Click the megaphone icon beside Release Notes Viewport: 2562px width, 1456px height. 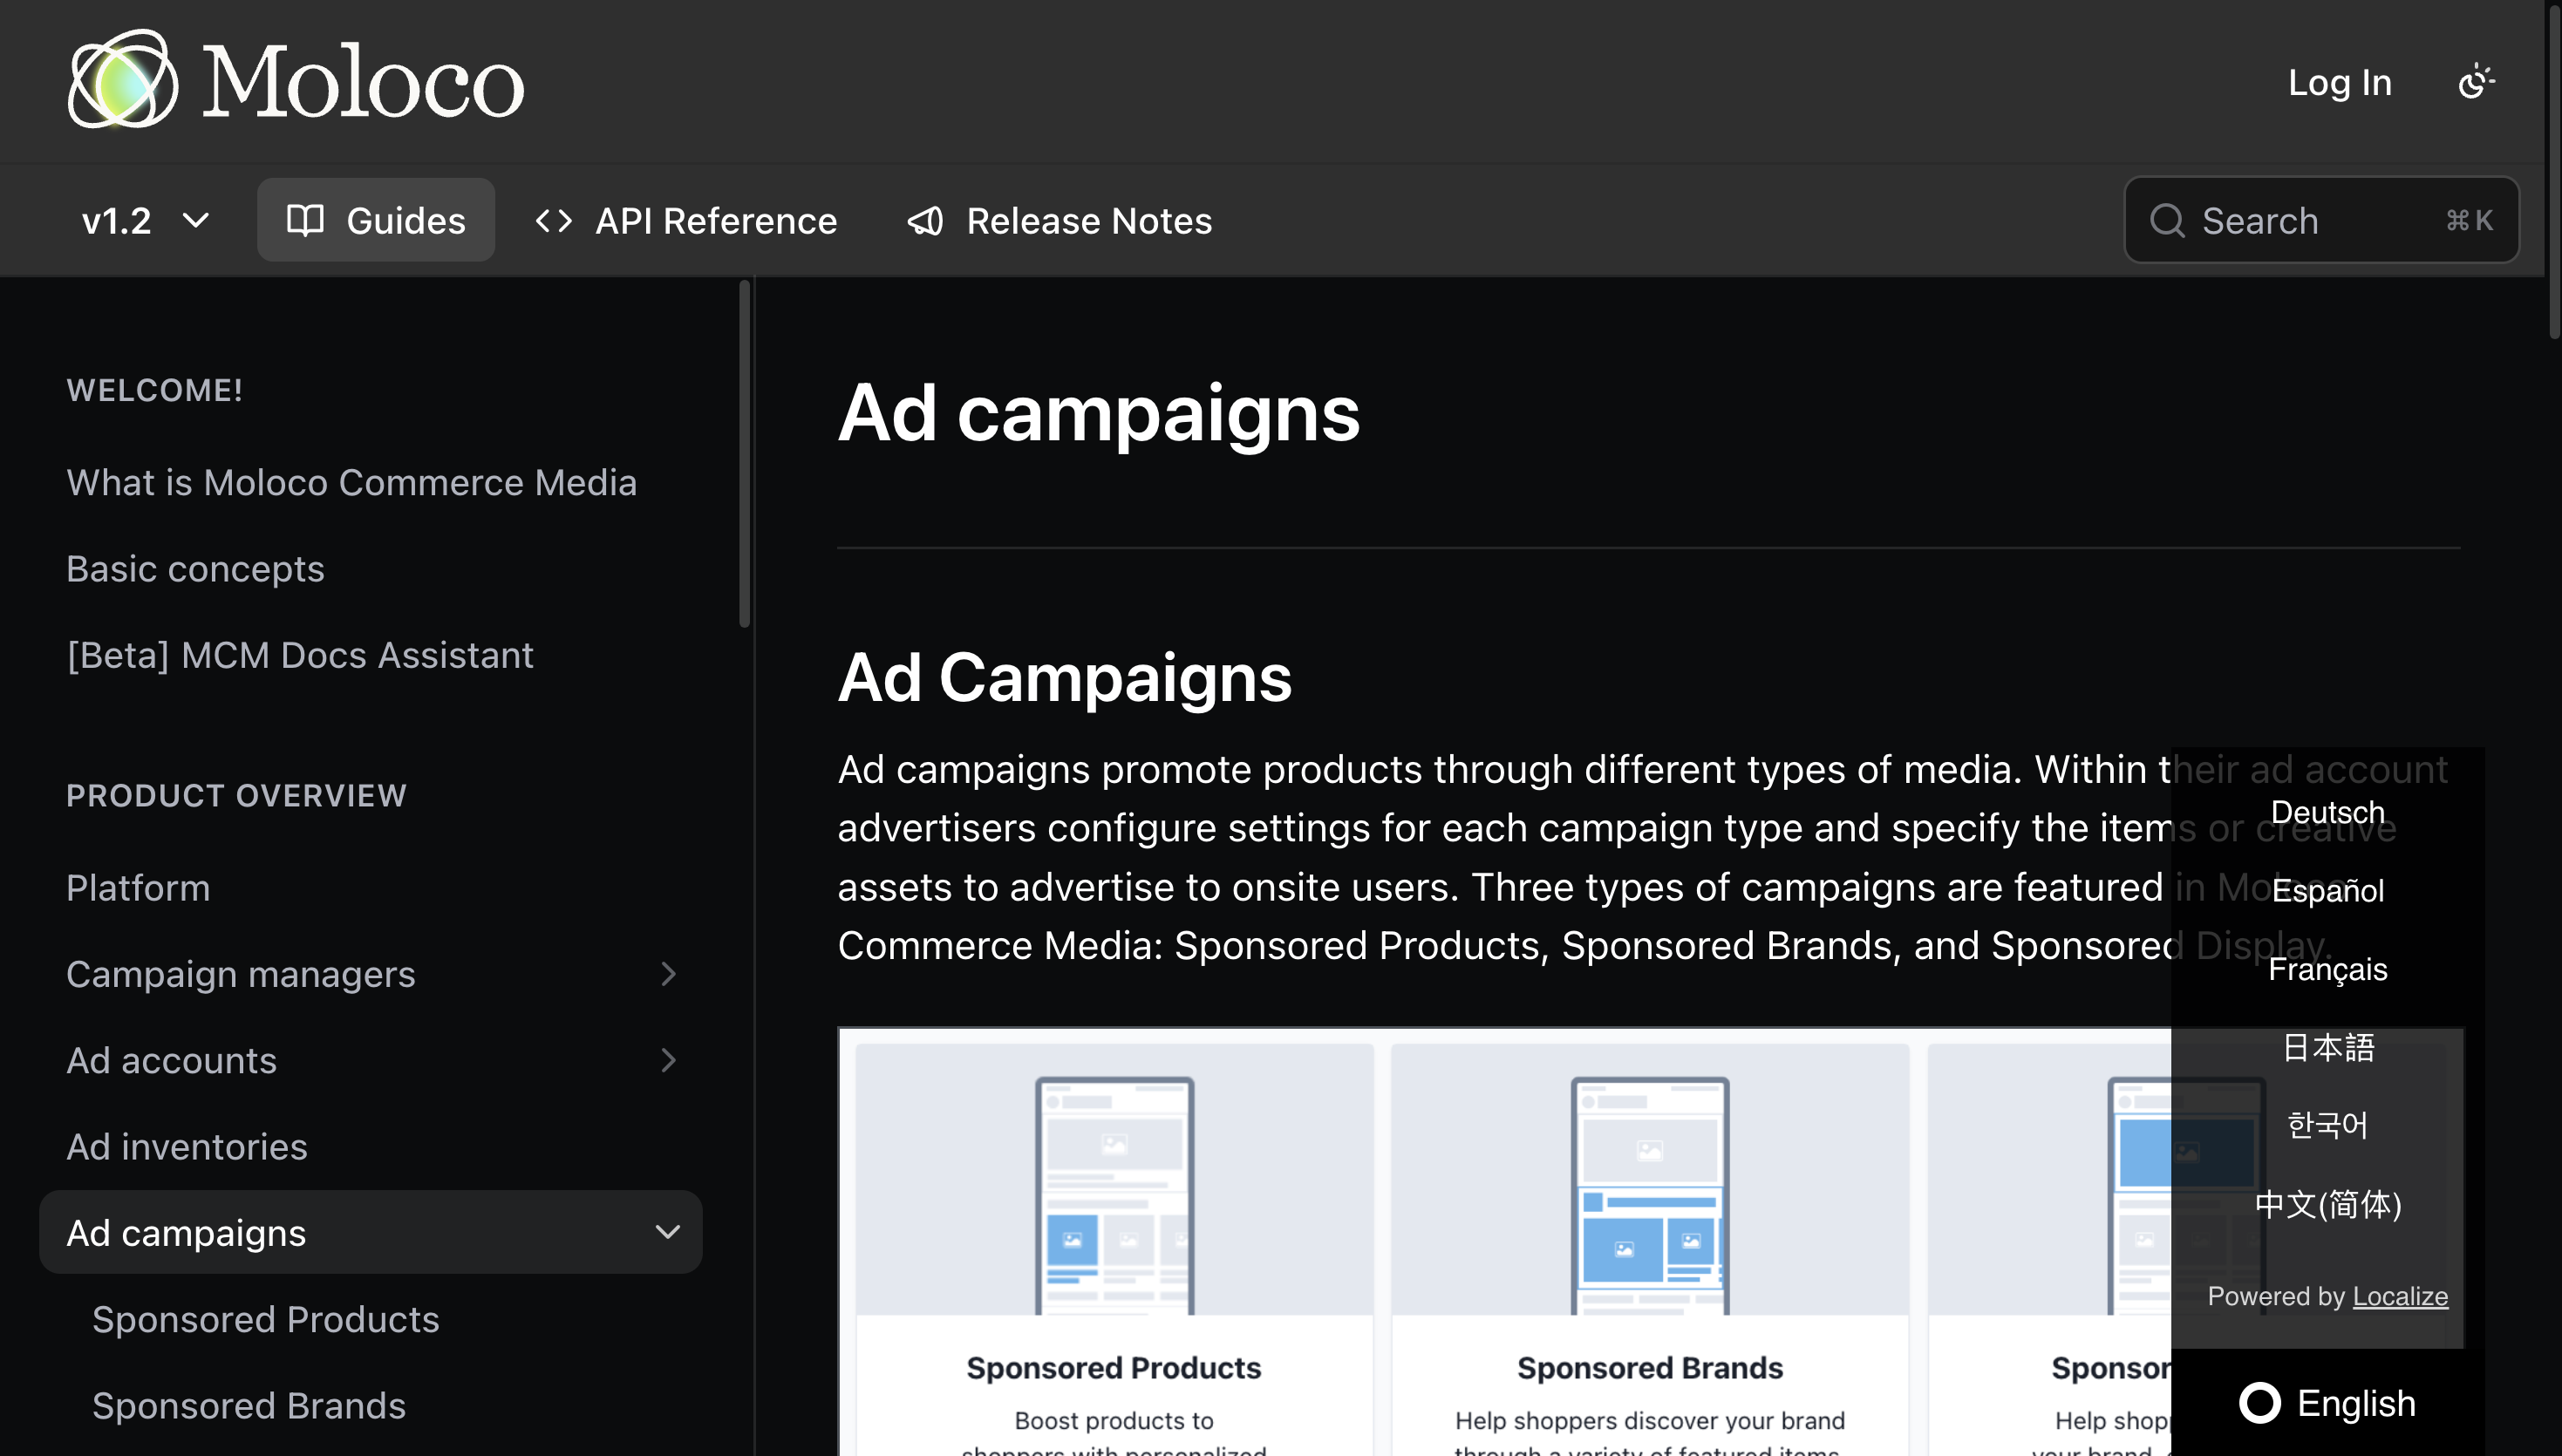point(925,220)
